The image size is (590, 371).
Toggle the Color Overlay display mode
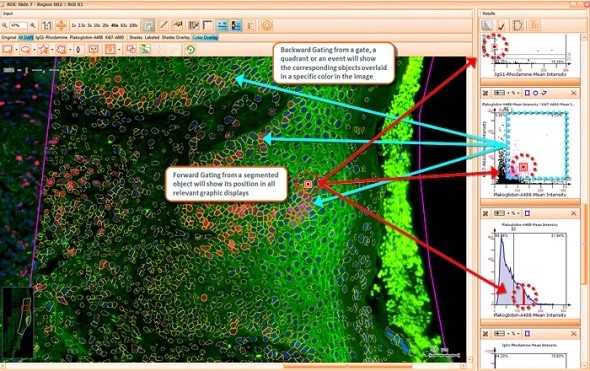pos(205,37)
